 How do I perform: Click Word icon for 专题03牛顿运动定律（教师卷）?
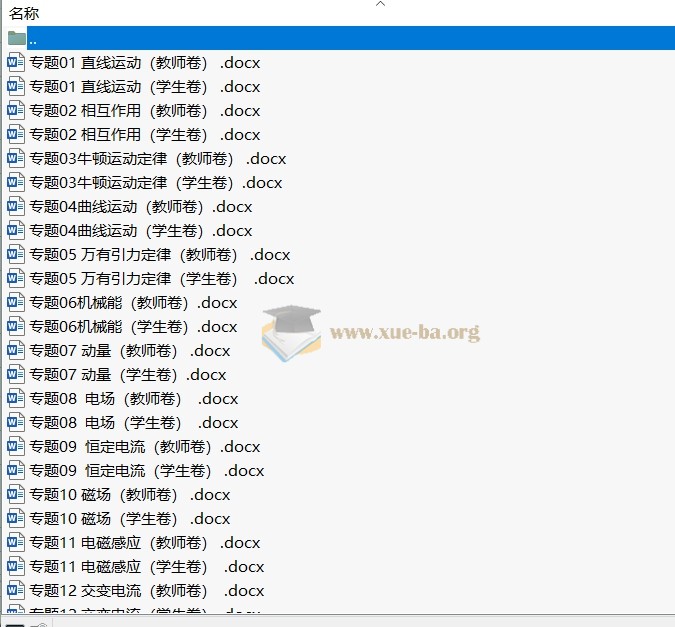coord(16,158)
